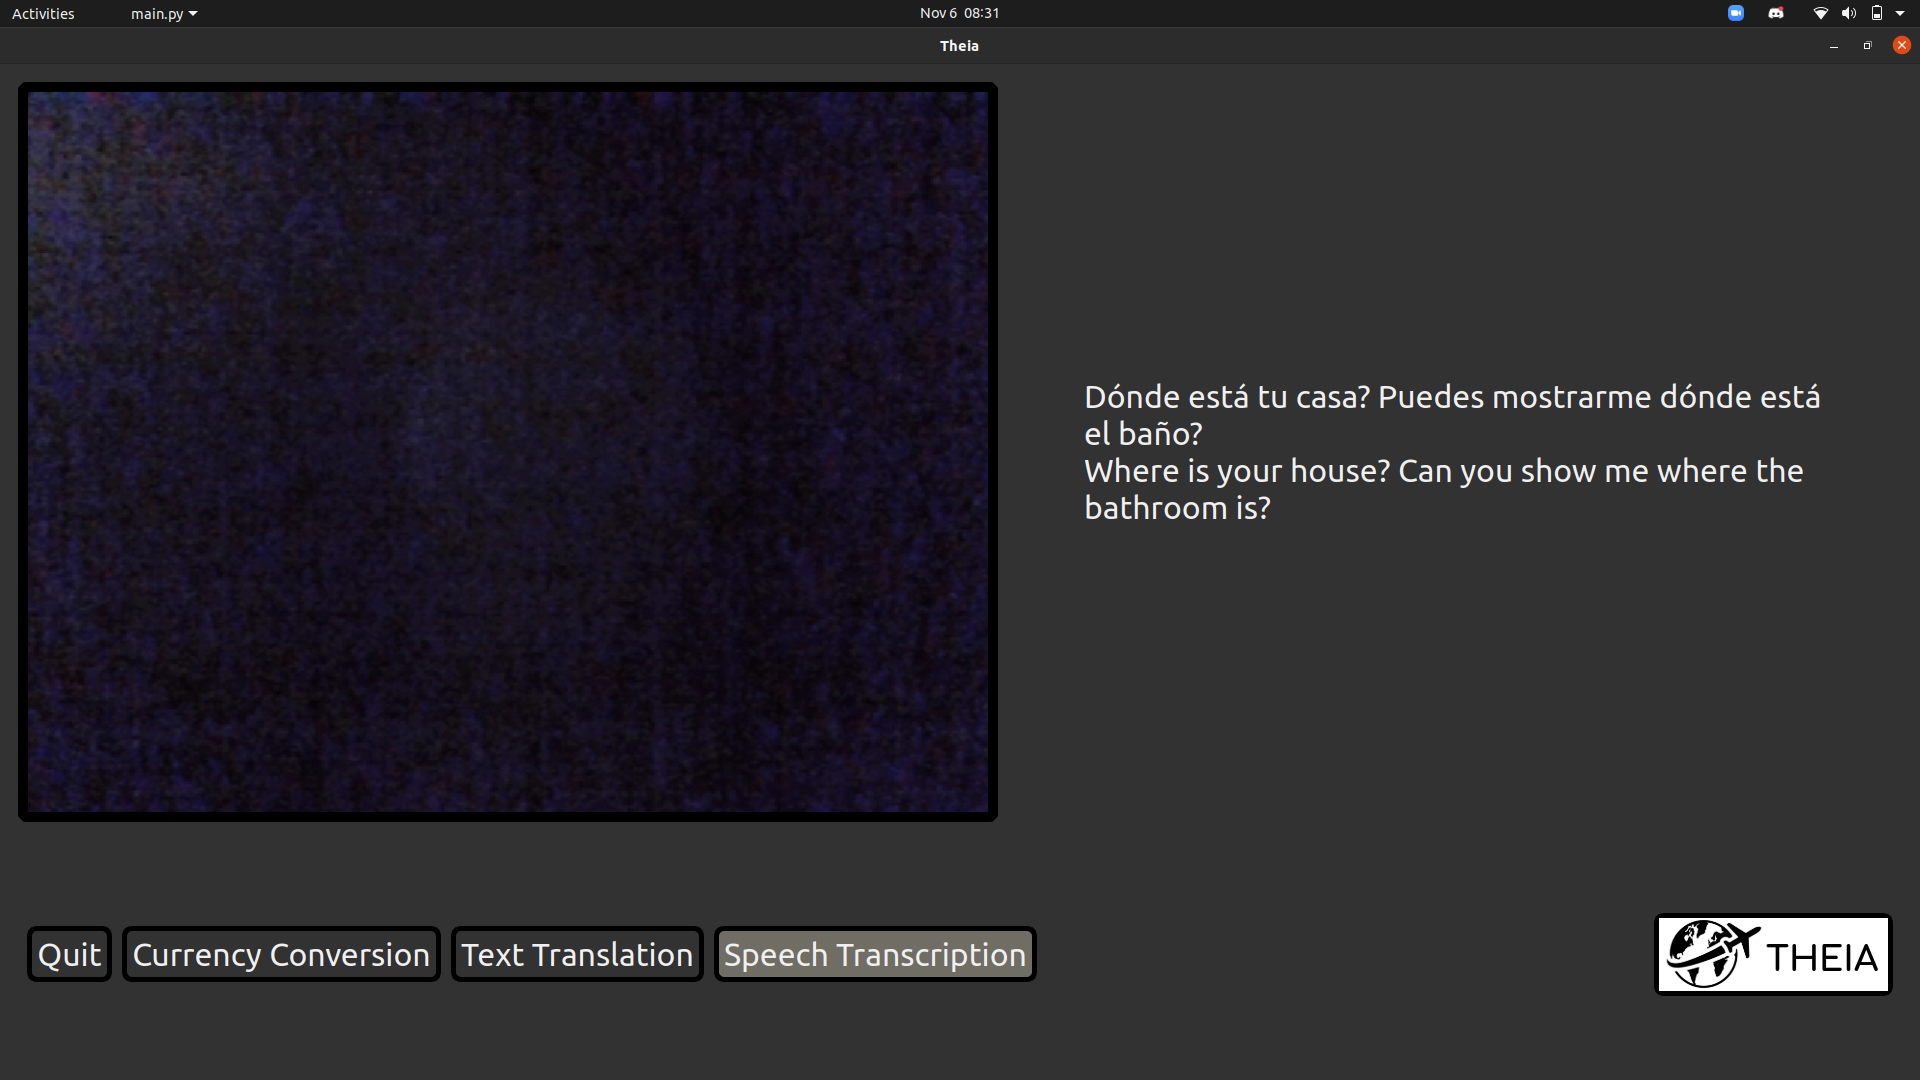Switch to Text Translation mode
The height and width of the screenshot is (1080, 1920).
[577, 955]
